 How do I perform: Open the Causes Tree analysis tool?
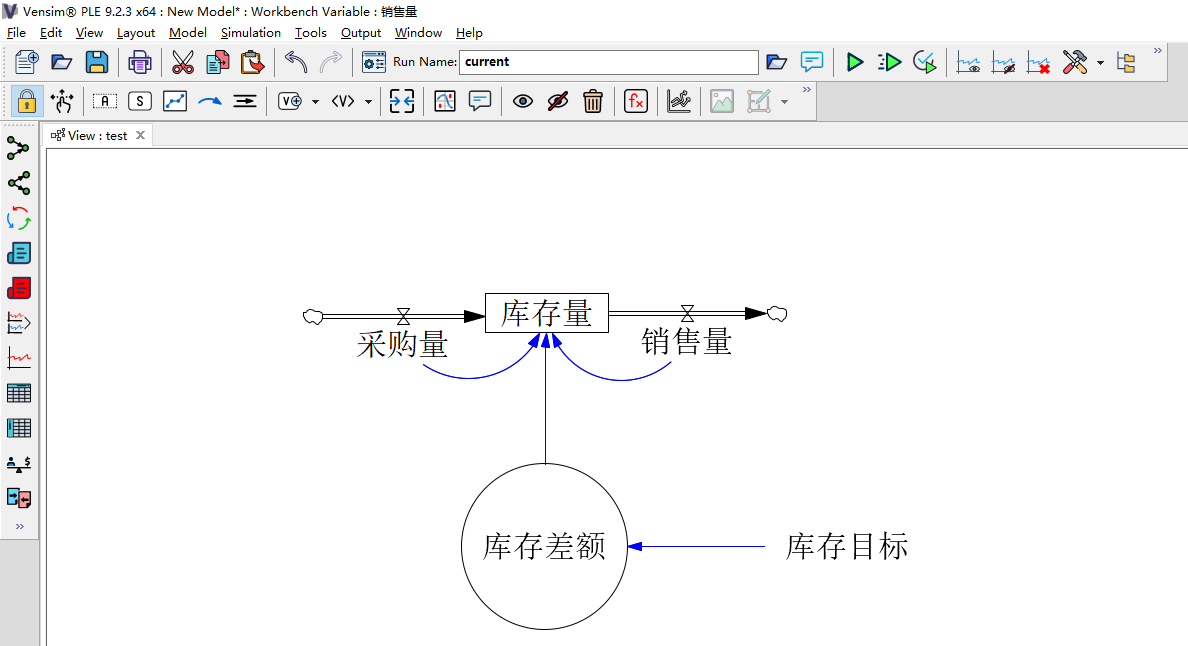(x=19, y=147)
